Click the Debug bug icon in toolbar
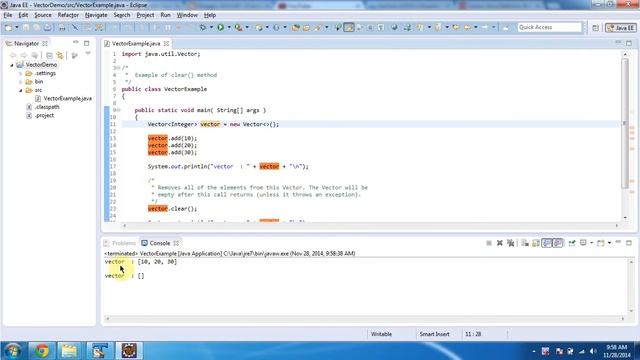 click(203, 27)
